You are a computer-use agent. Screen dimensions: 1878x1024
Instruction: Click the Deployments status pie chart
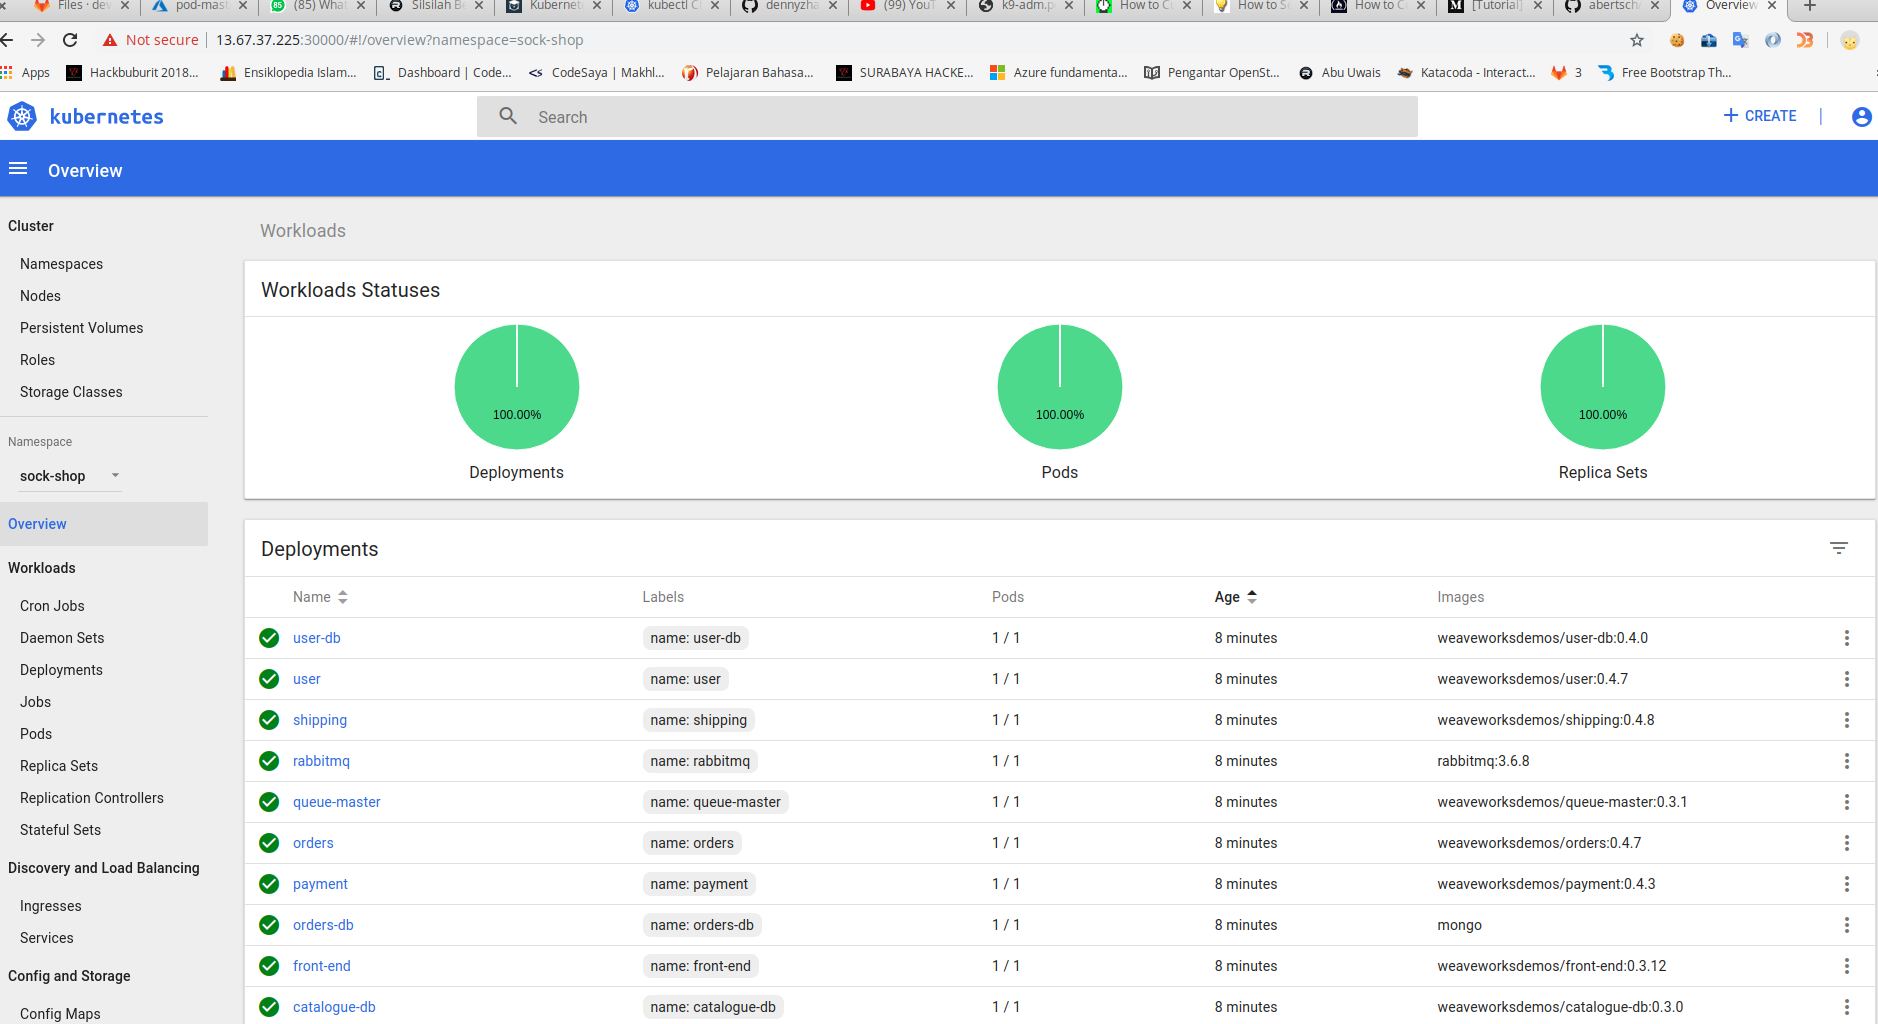click(x=517, y=386)
